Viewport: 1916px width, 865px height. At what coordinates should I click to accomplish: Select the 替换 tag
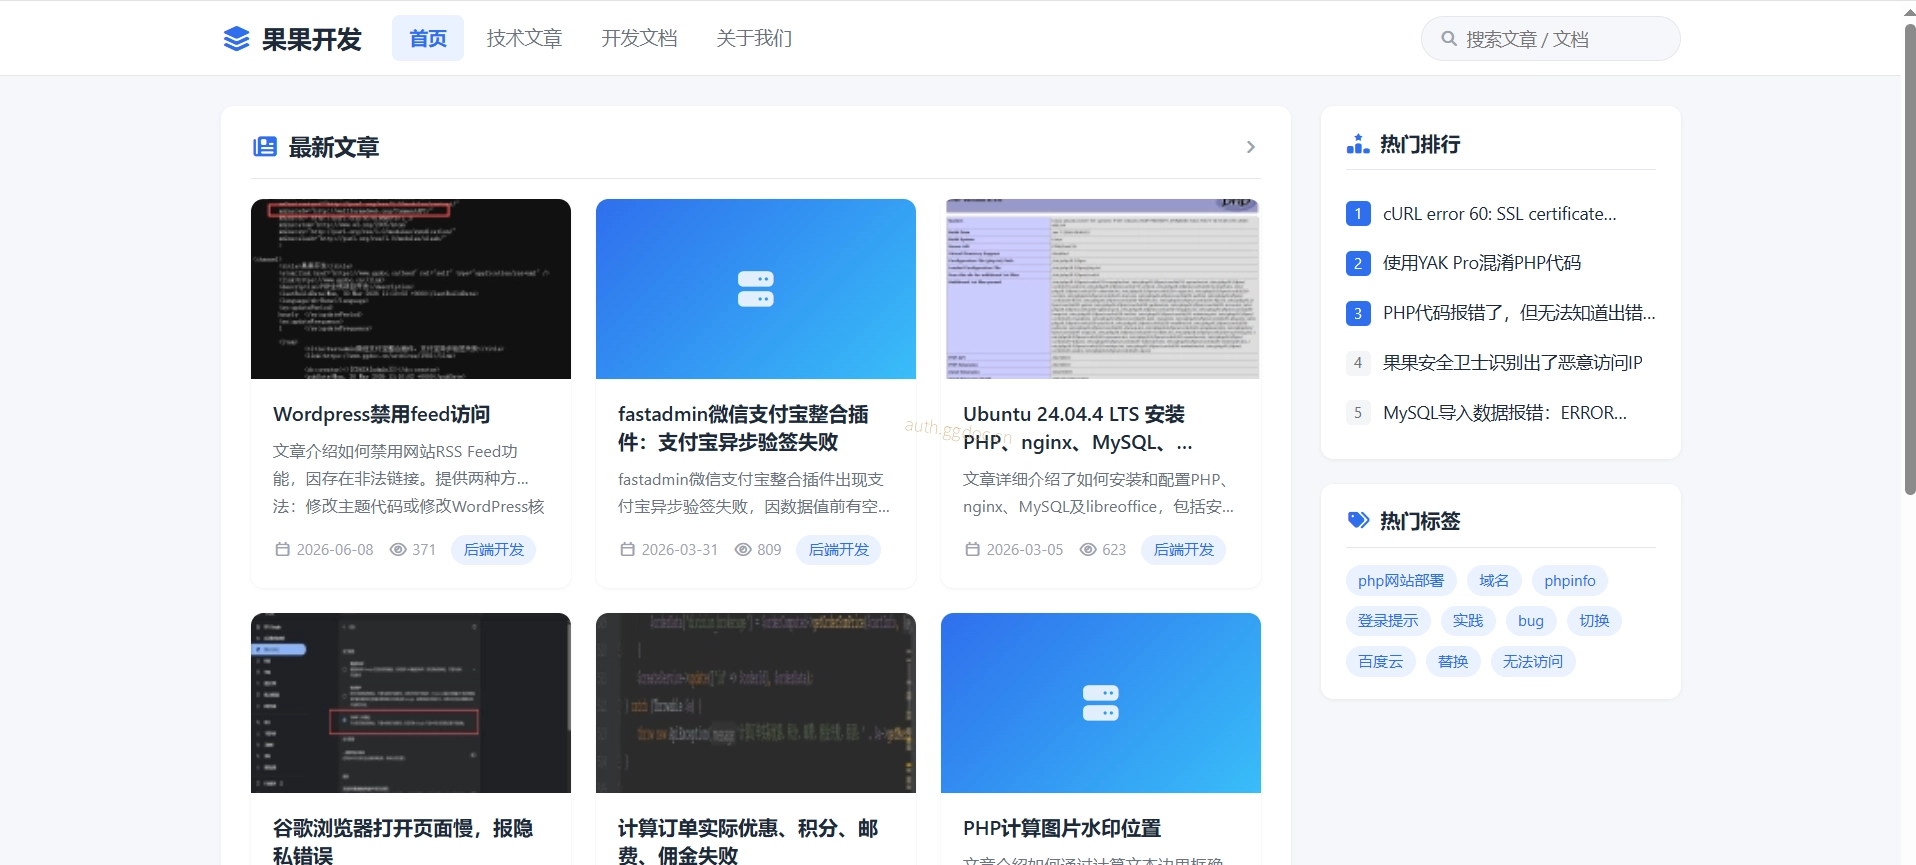tap(1453, 662)
